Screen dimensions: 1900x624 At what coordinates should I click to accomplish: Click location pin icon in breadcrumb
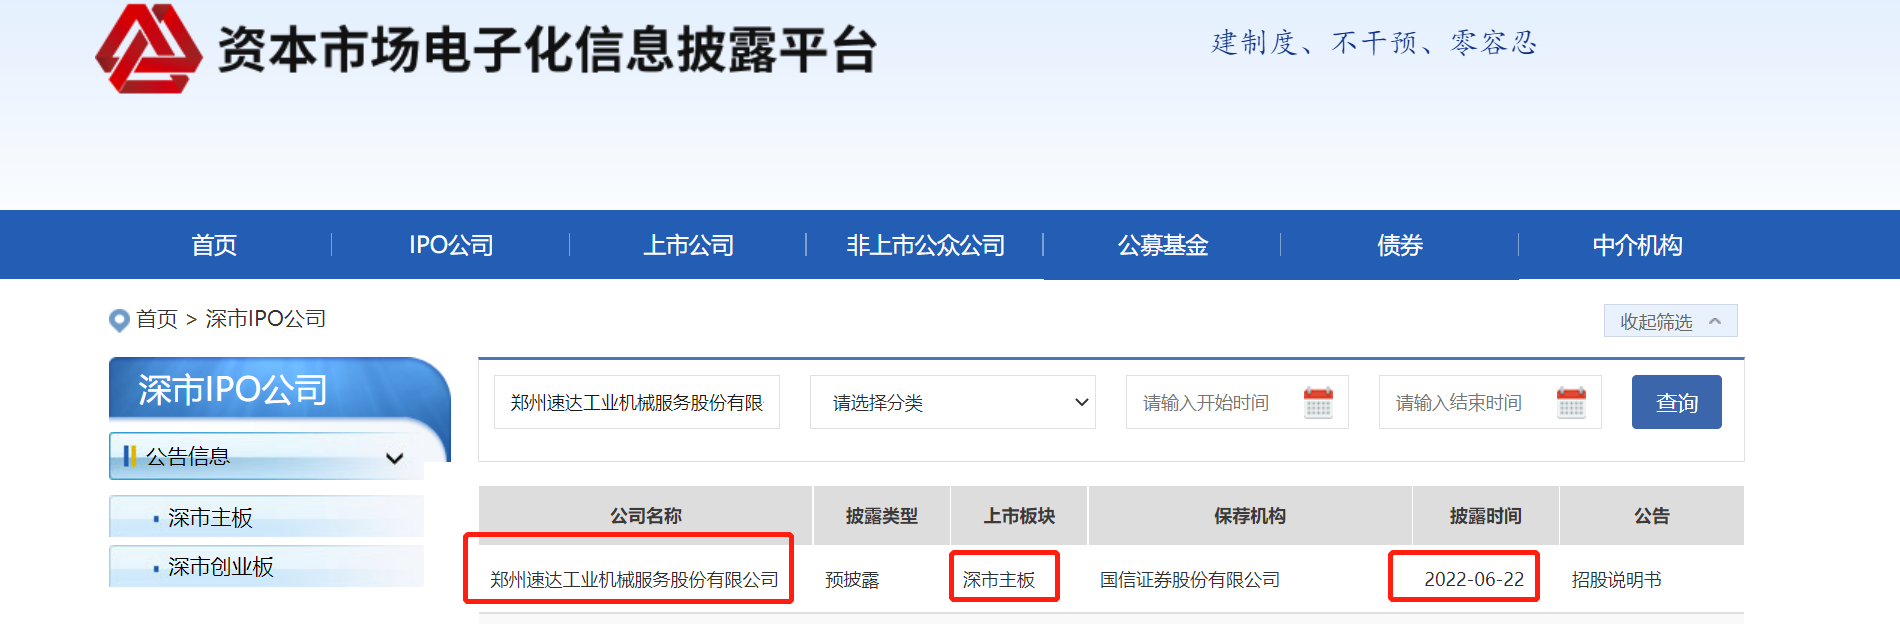coord(119,320)
